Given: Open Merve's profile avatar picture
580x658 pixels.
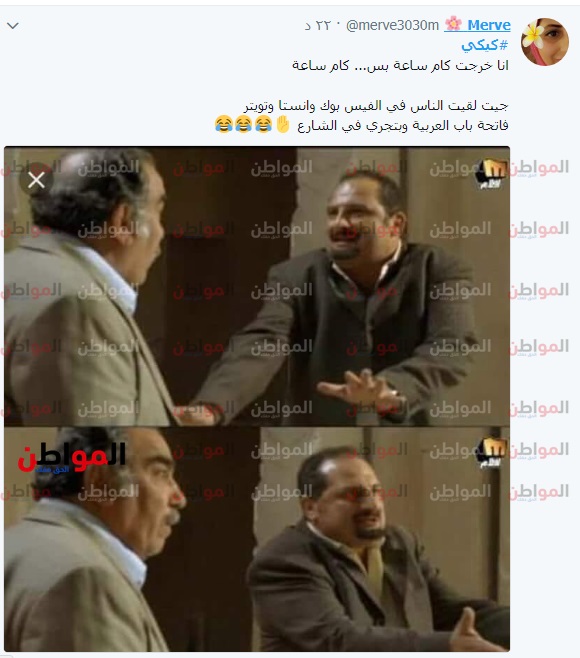Looking at the screenshot, I should 544,41.
